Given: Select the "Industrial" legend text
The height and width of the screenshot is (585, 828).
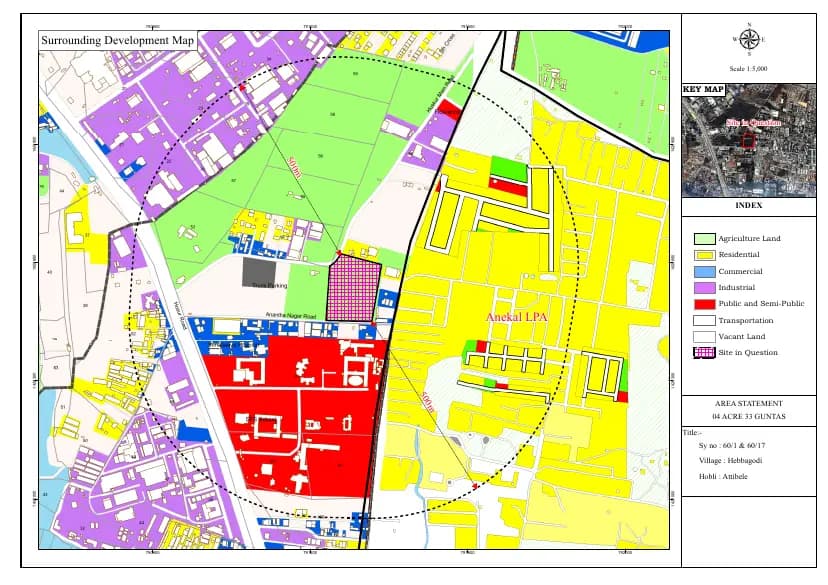Looking at the screenshot, I should [737, 288].
